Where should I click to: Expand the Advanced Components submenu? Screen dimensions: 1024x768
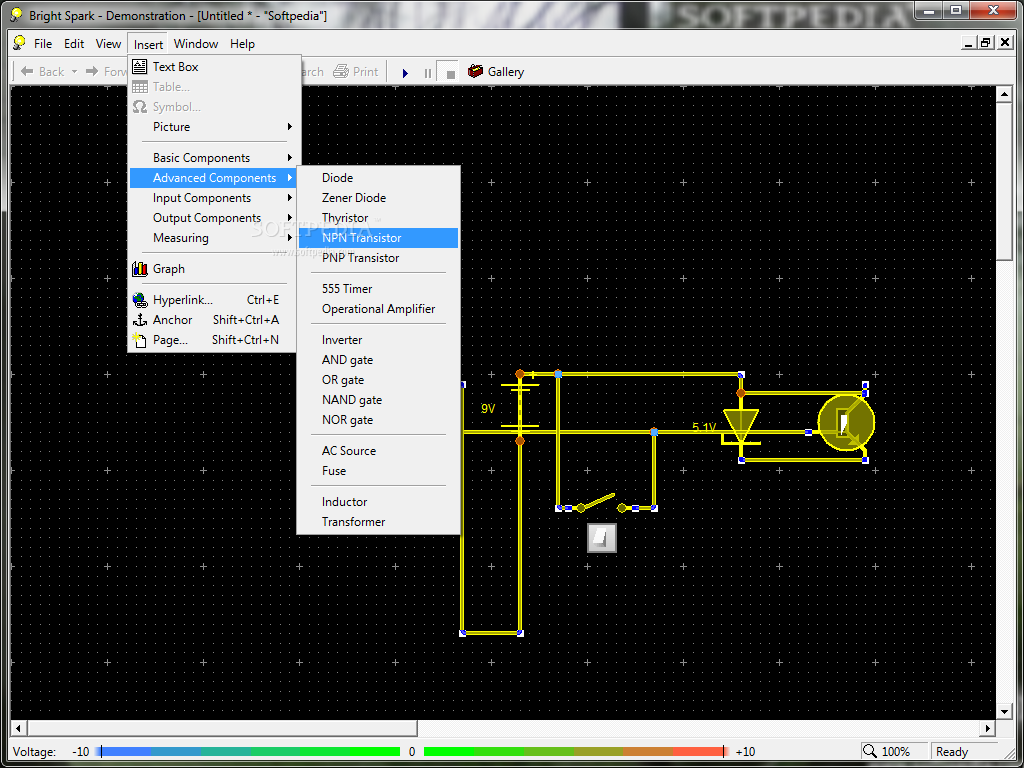tap(212, 178)
